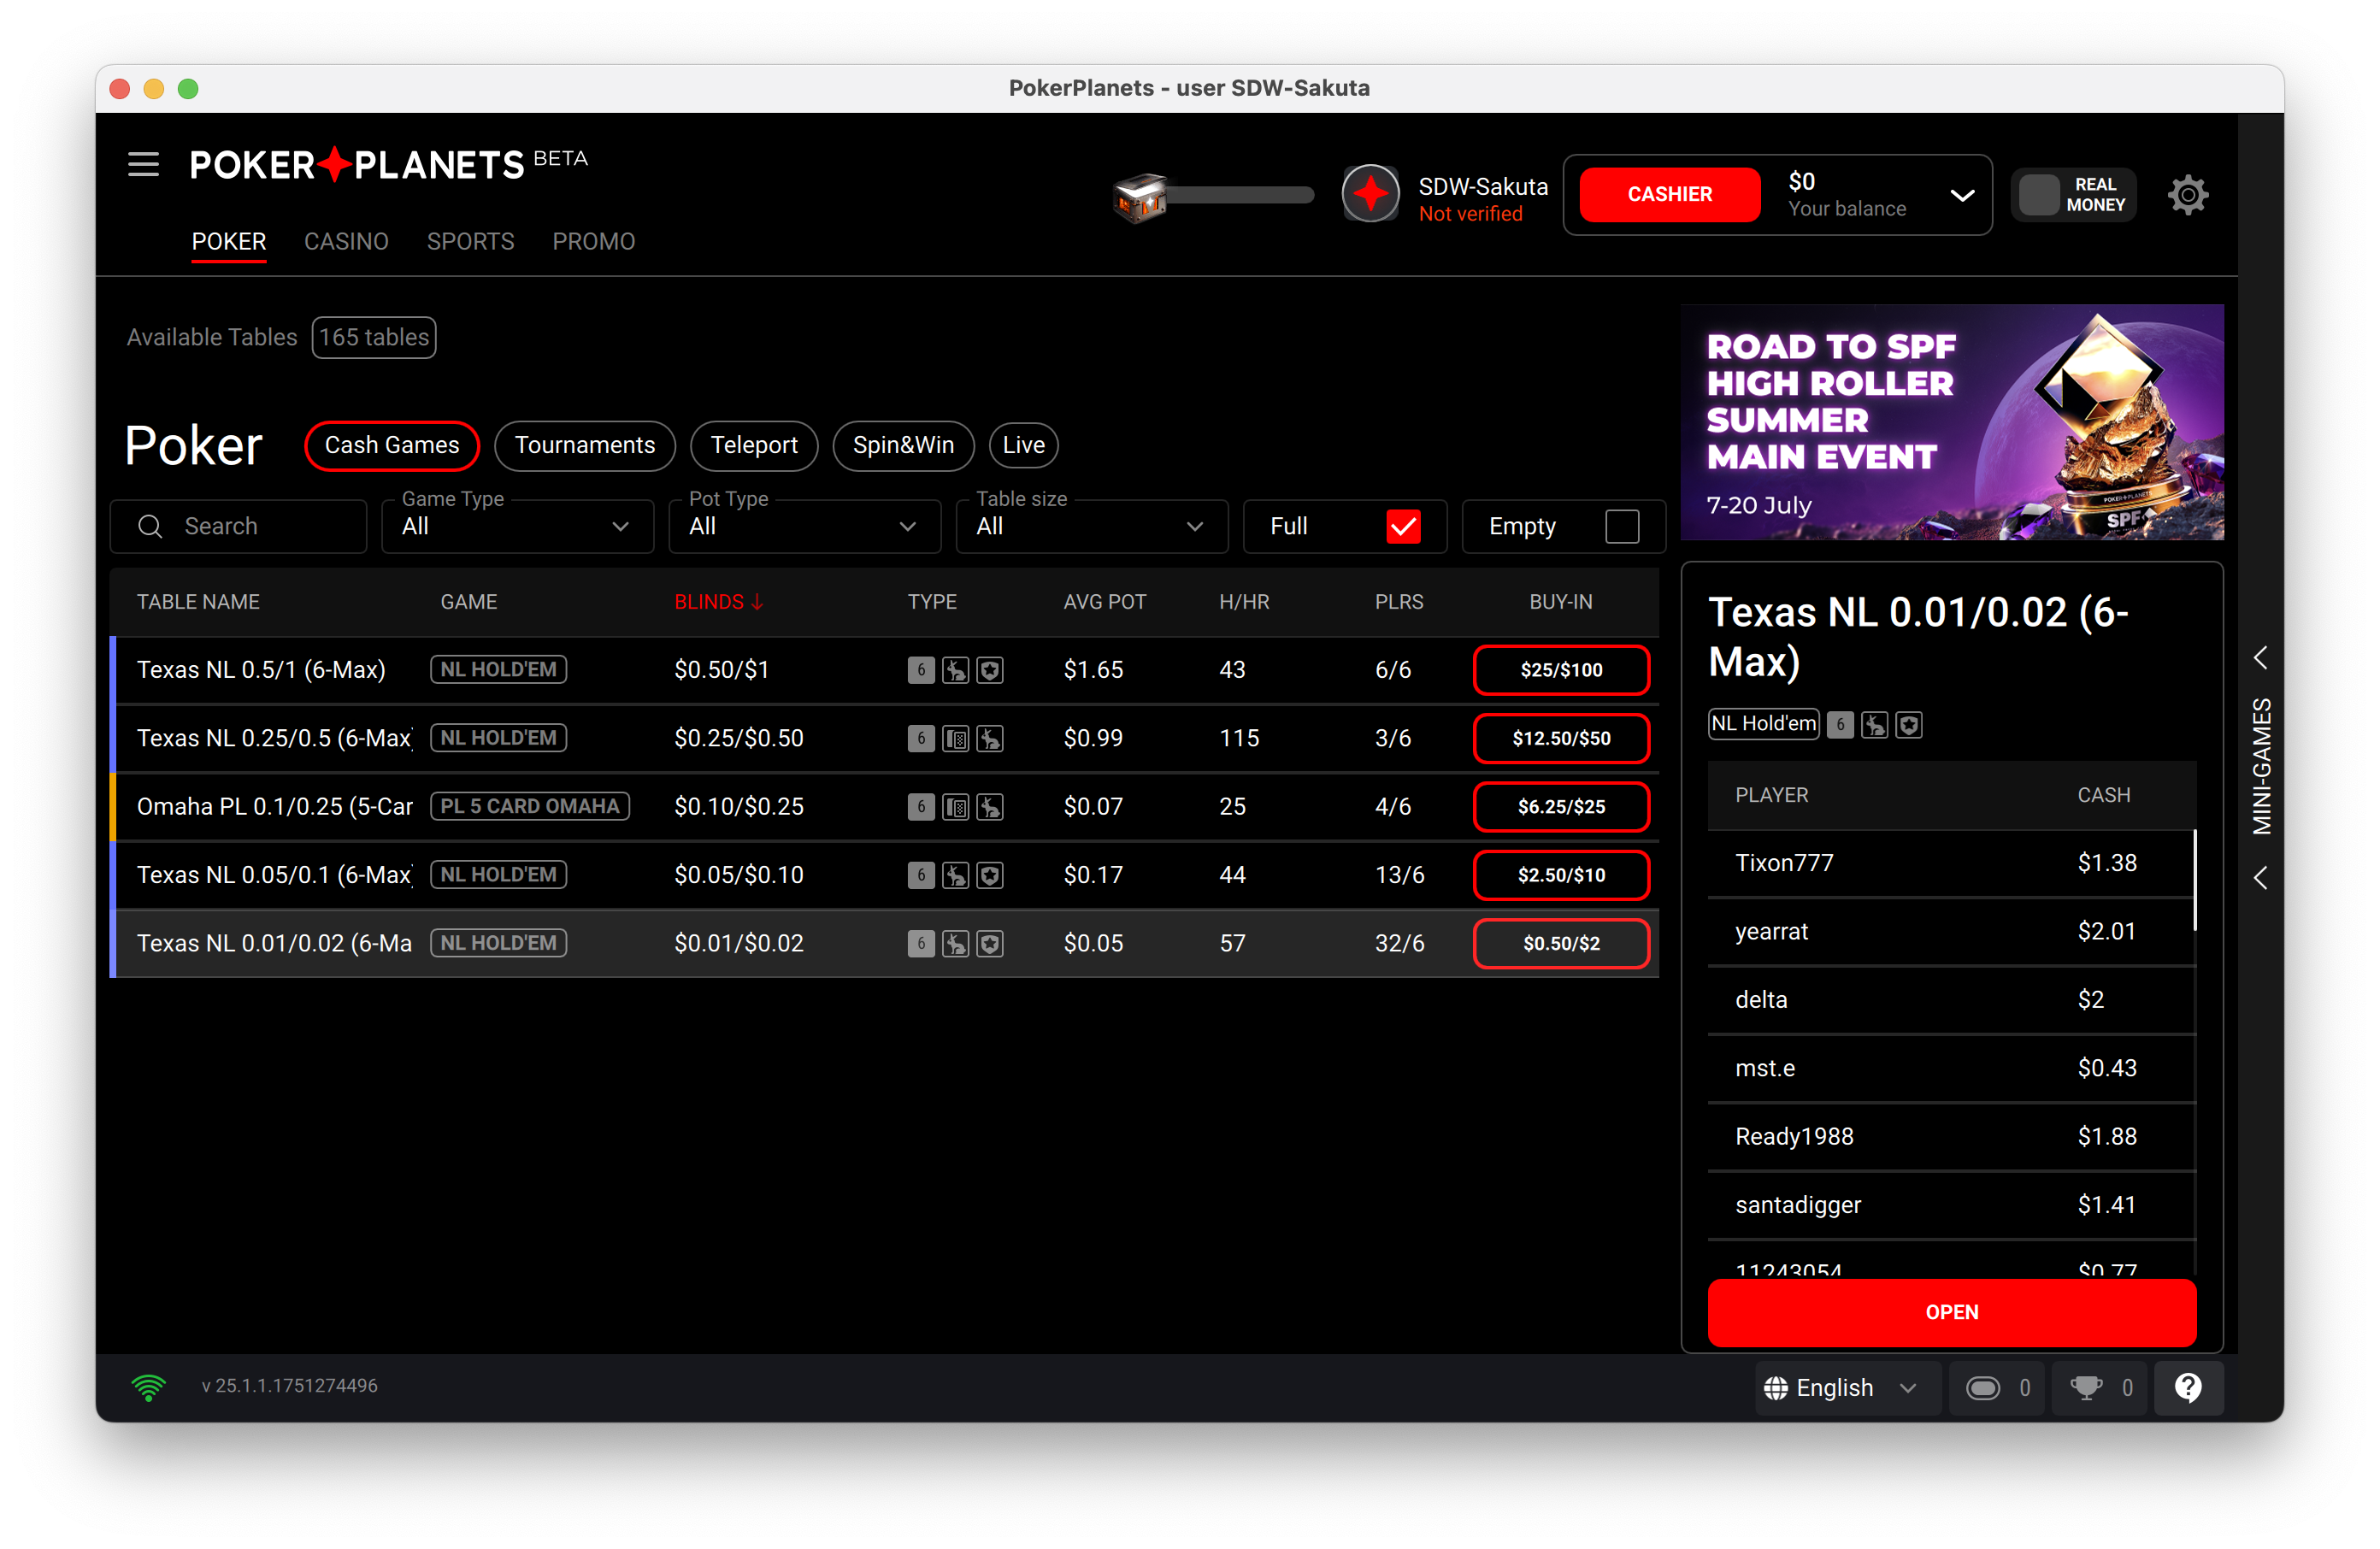This screenshot has width=2380, height=1549.
Task: Click the shield star icon in Texas NL 0.05/0.1 row
Action: pyautogui.click(x=990, y=876)
